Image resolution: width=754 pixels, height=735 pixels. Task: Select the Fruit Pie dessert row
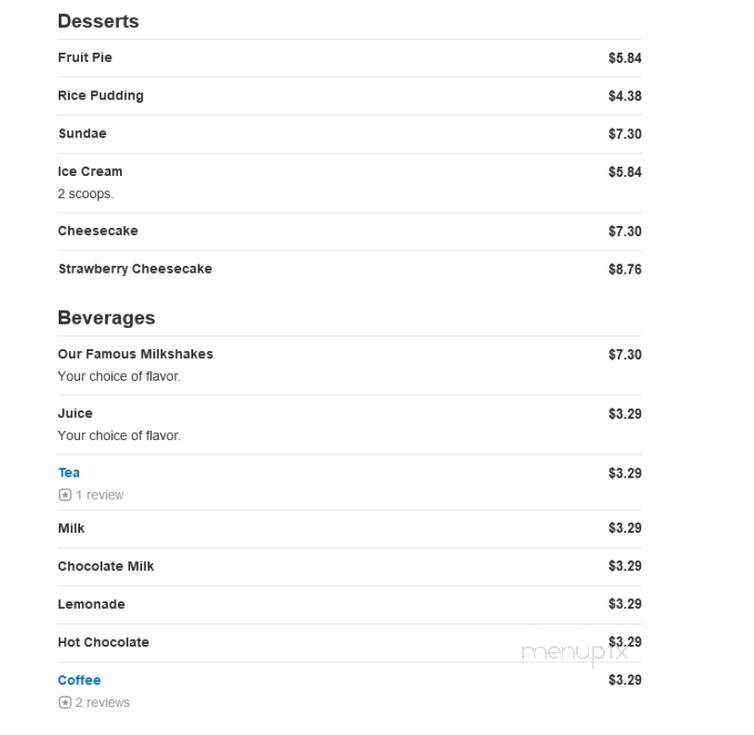350,58
